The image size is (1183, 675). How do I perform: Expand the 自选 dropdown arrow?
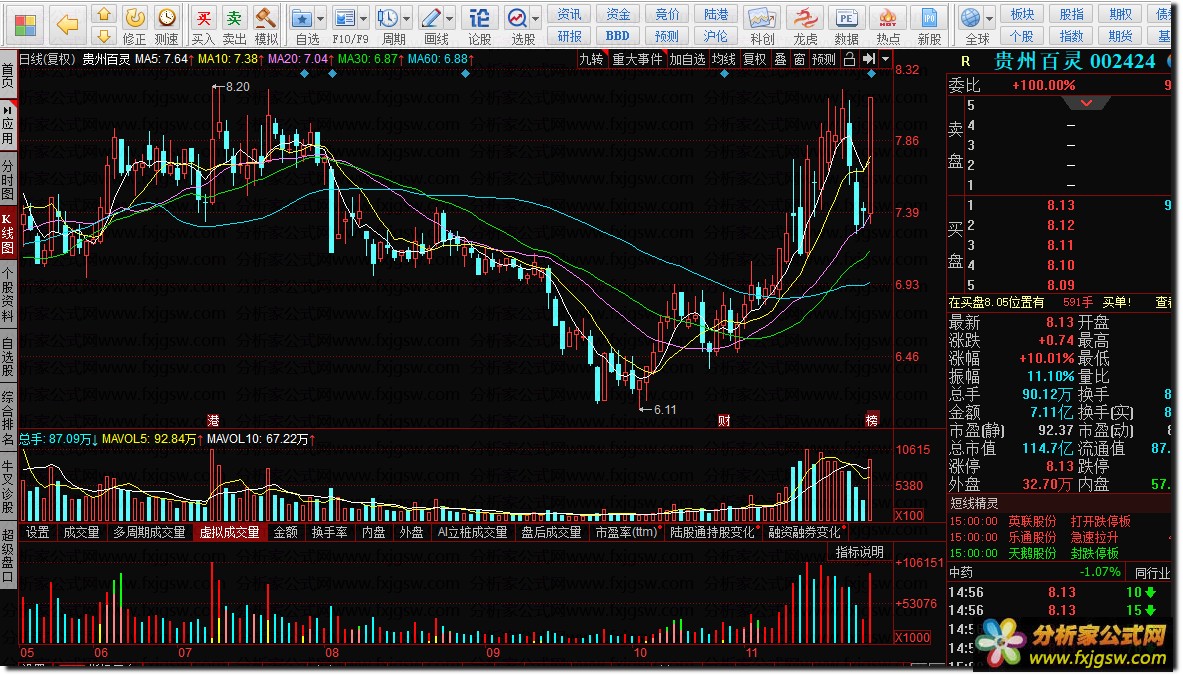(321, 18)
